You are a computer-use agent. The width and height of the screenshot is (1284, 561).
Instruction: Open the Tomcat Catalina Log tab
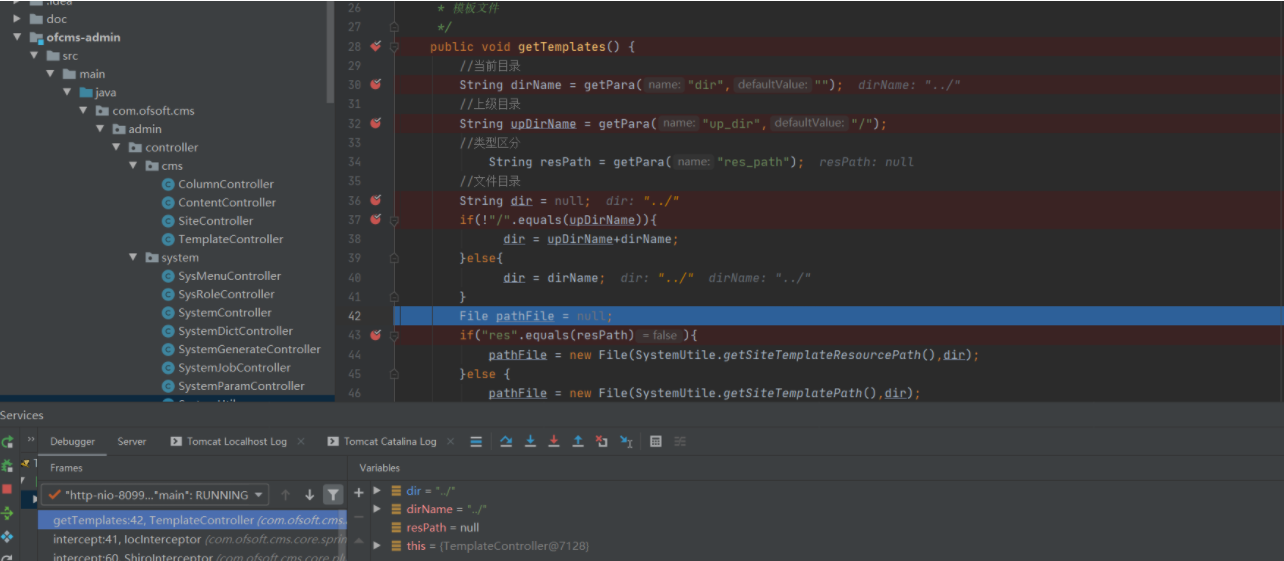389,441
